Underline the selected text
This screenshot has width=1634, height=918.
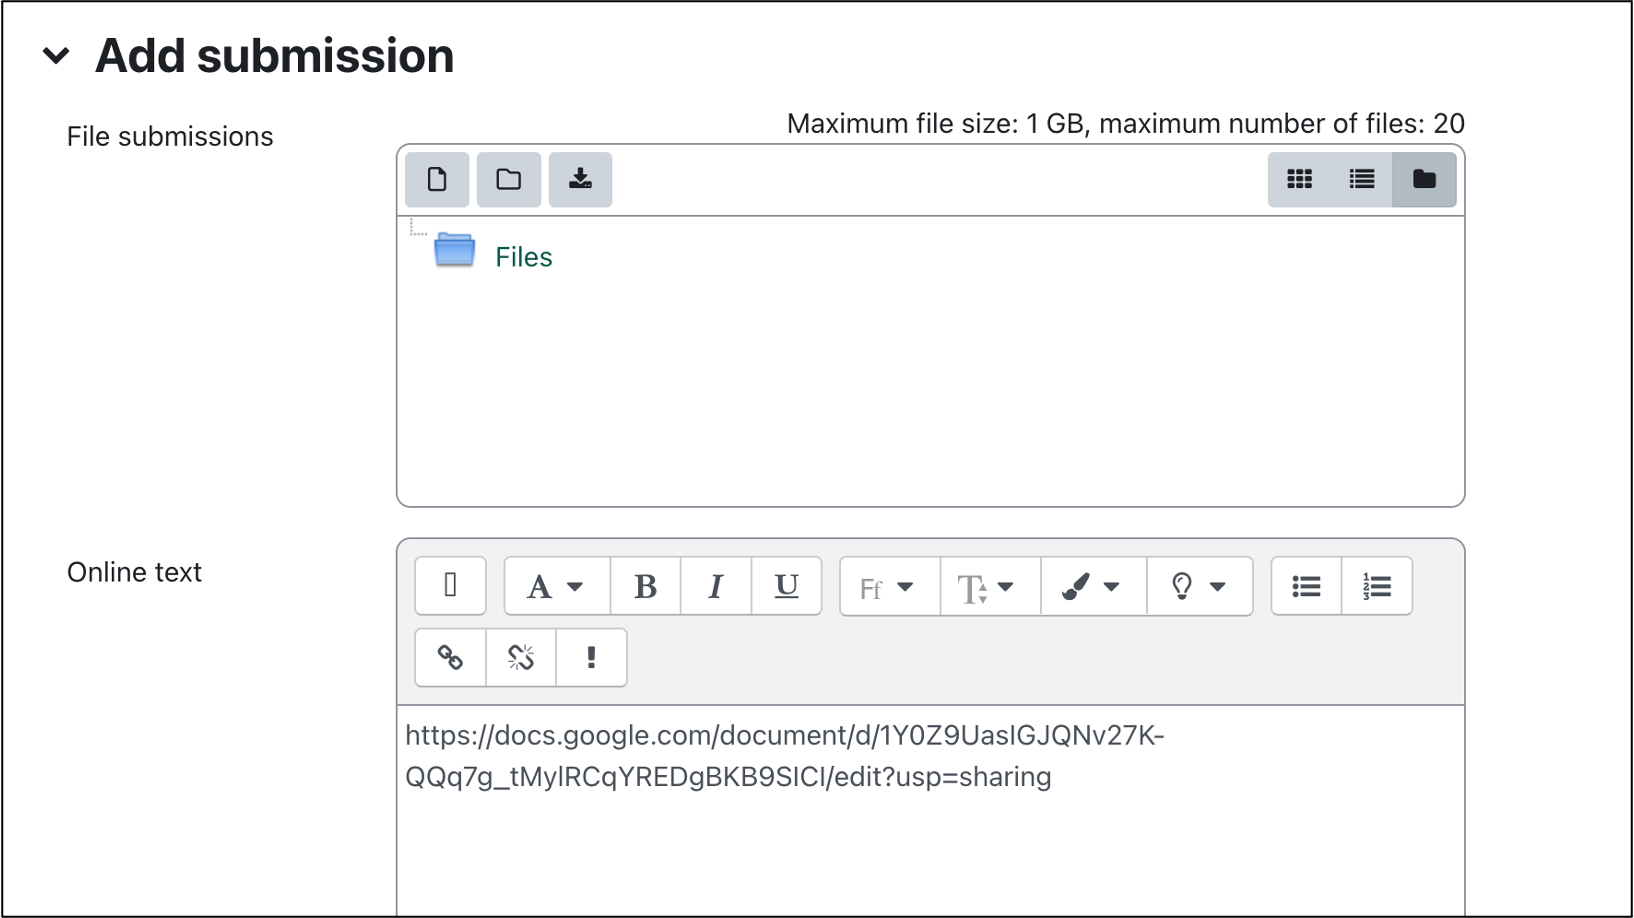point(786,586)
